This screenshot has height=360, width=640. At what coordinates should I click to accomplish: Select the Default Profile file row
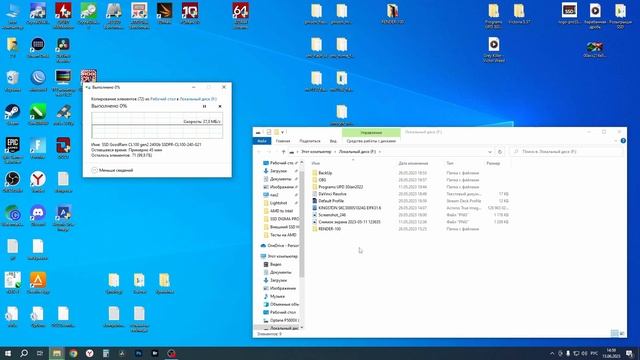(x=410, y=201)
